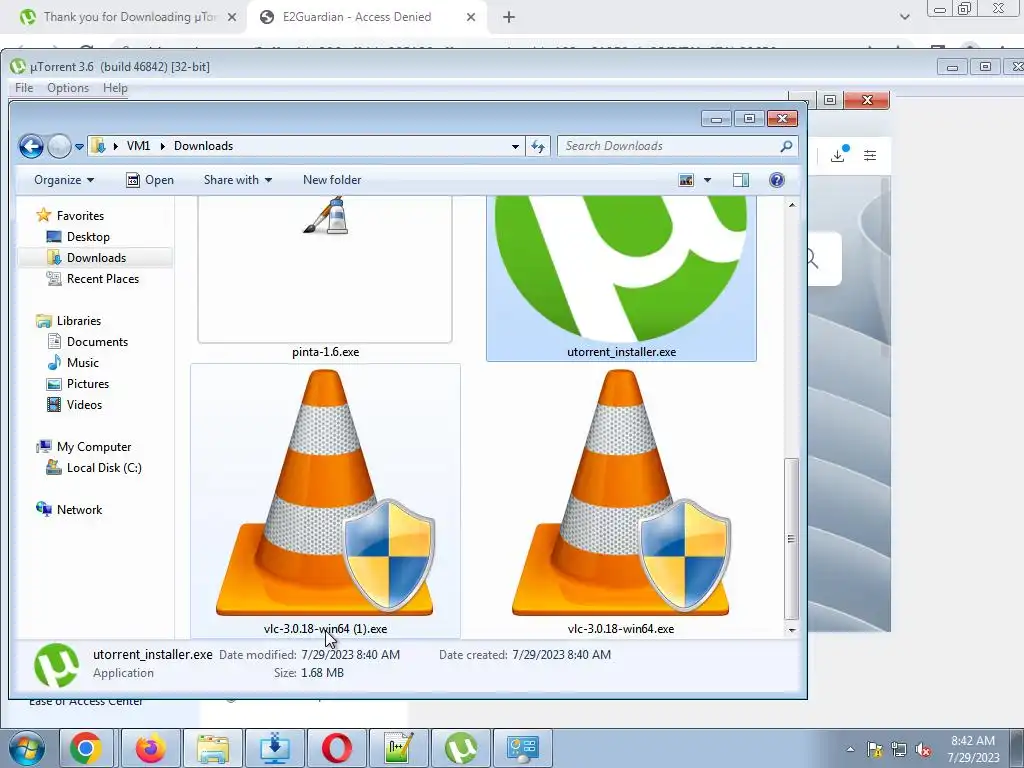Open Local Disk (C:)

click(x=104, y=468)
